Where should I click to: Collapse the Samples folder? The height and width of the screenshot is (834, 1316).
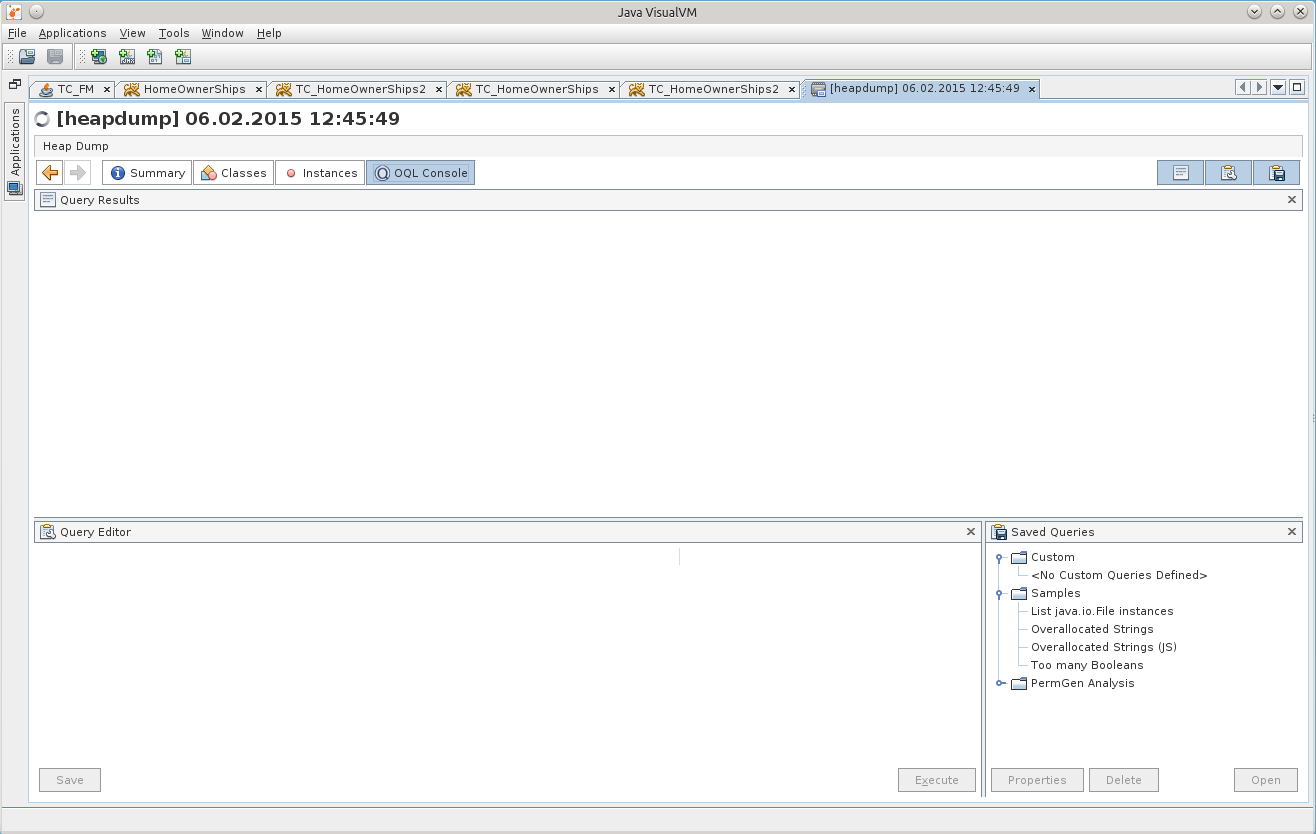(999, 594)
